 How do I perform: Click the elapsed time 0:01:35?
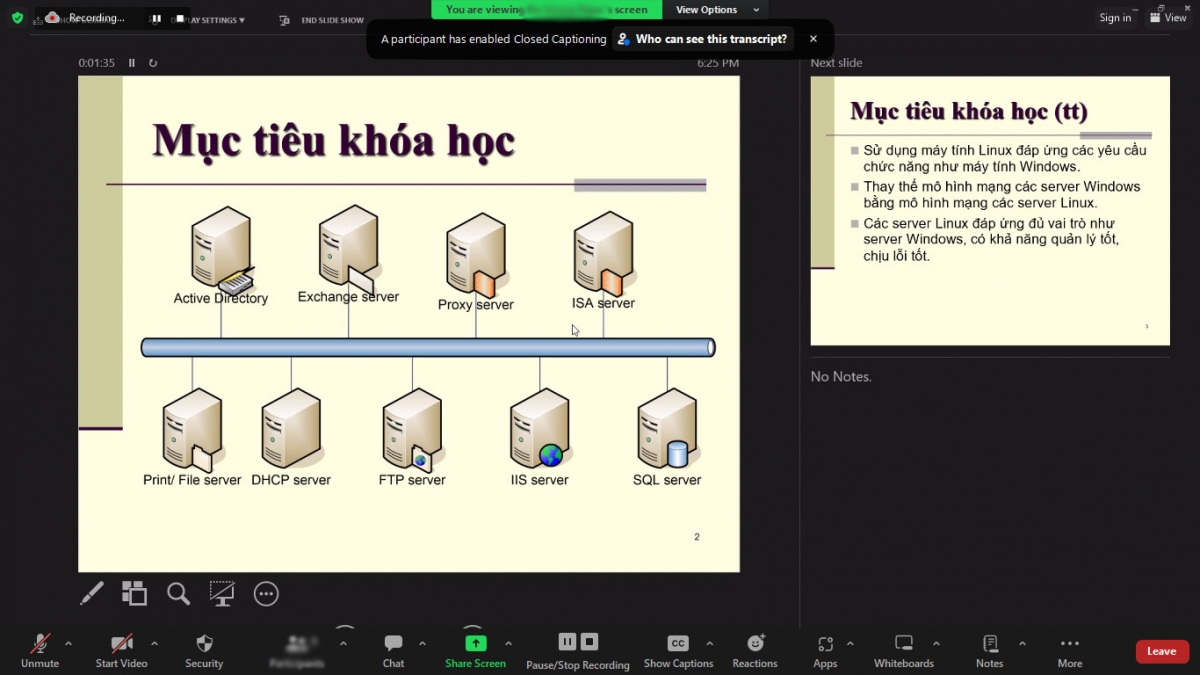97,63
